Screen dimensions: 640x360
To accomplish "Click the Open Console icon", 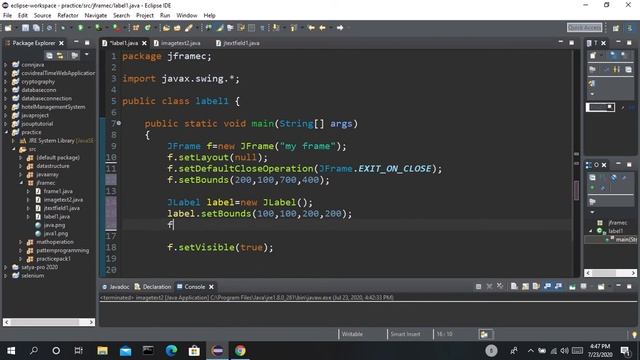I will [601, 287].
